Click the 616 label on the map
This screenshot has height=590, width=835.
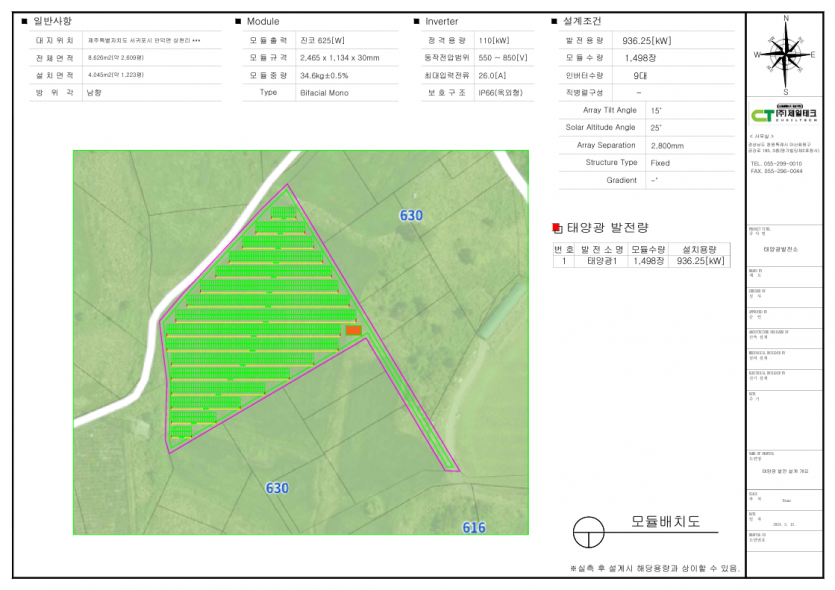pos(473,527)
